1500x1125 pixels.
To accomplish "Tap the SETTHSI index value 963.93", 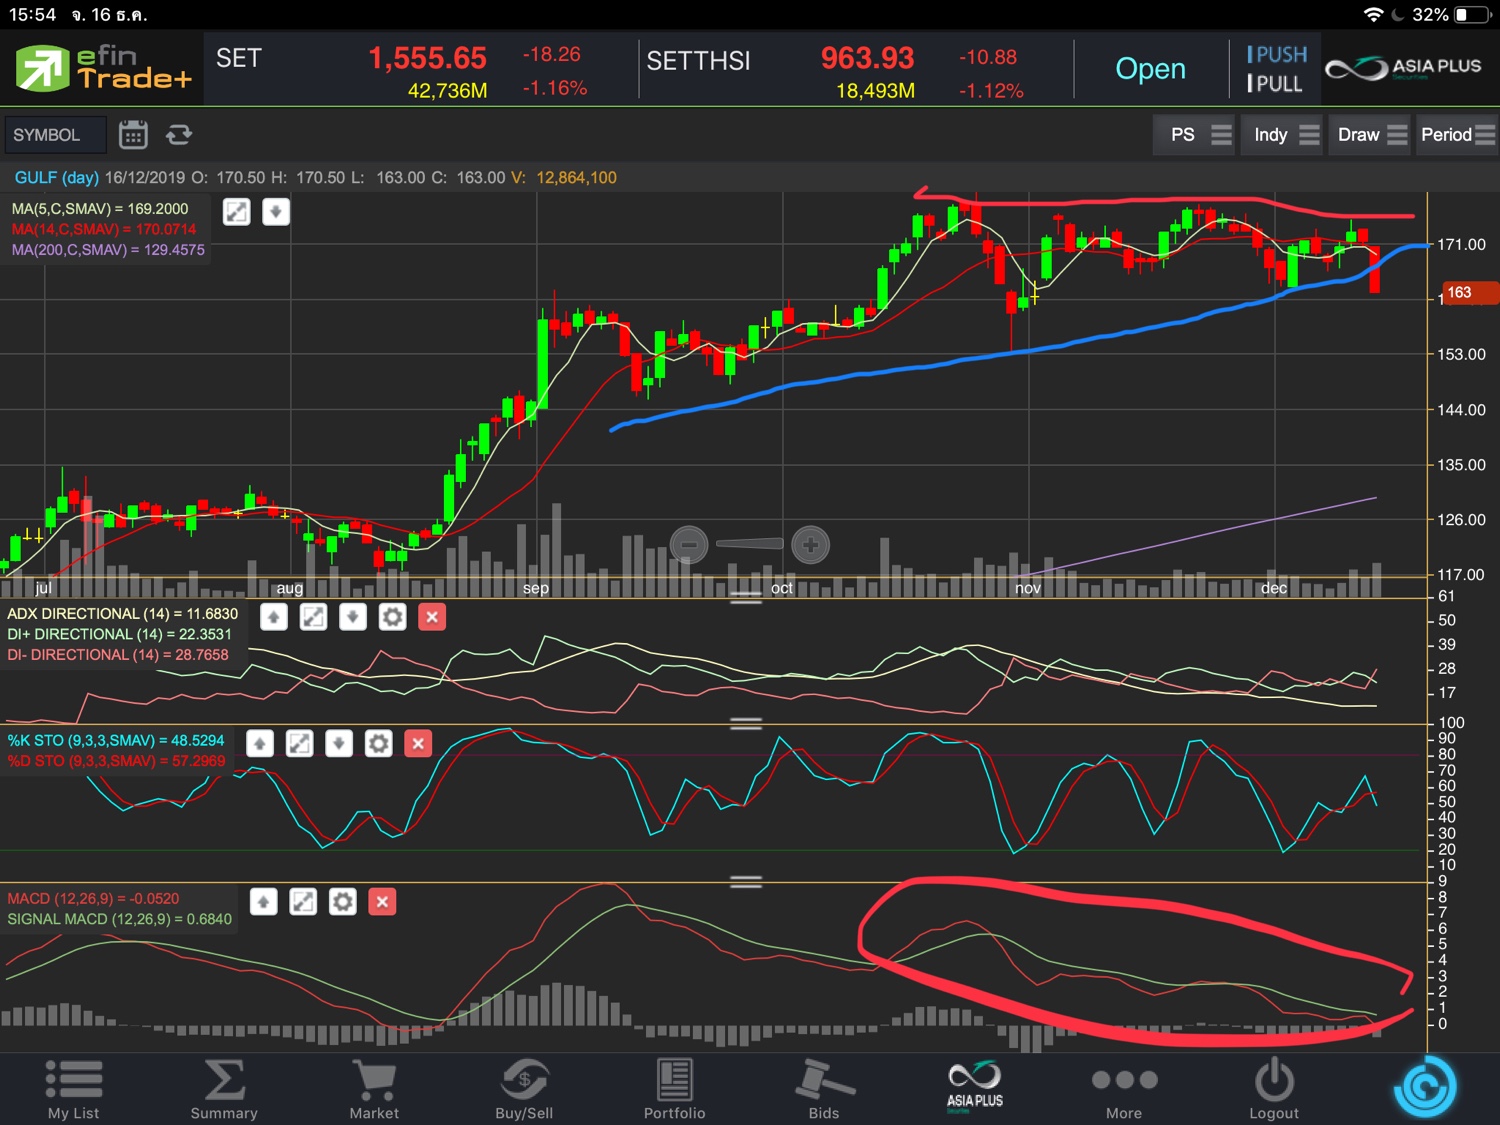I will 868,58.
